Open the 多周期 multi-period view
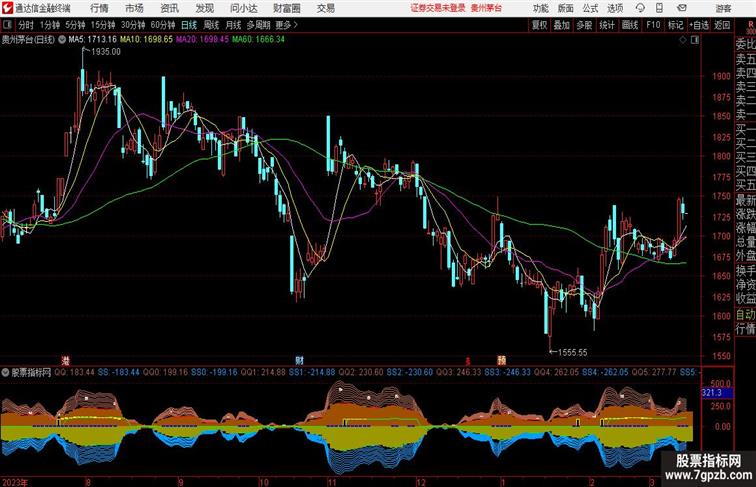 click(258, 25)
